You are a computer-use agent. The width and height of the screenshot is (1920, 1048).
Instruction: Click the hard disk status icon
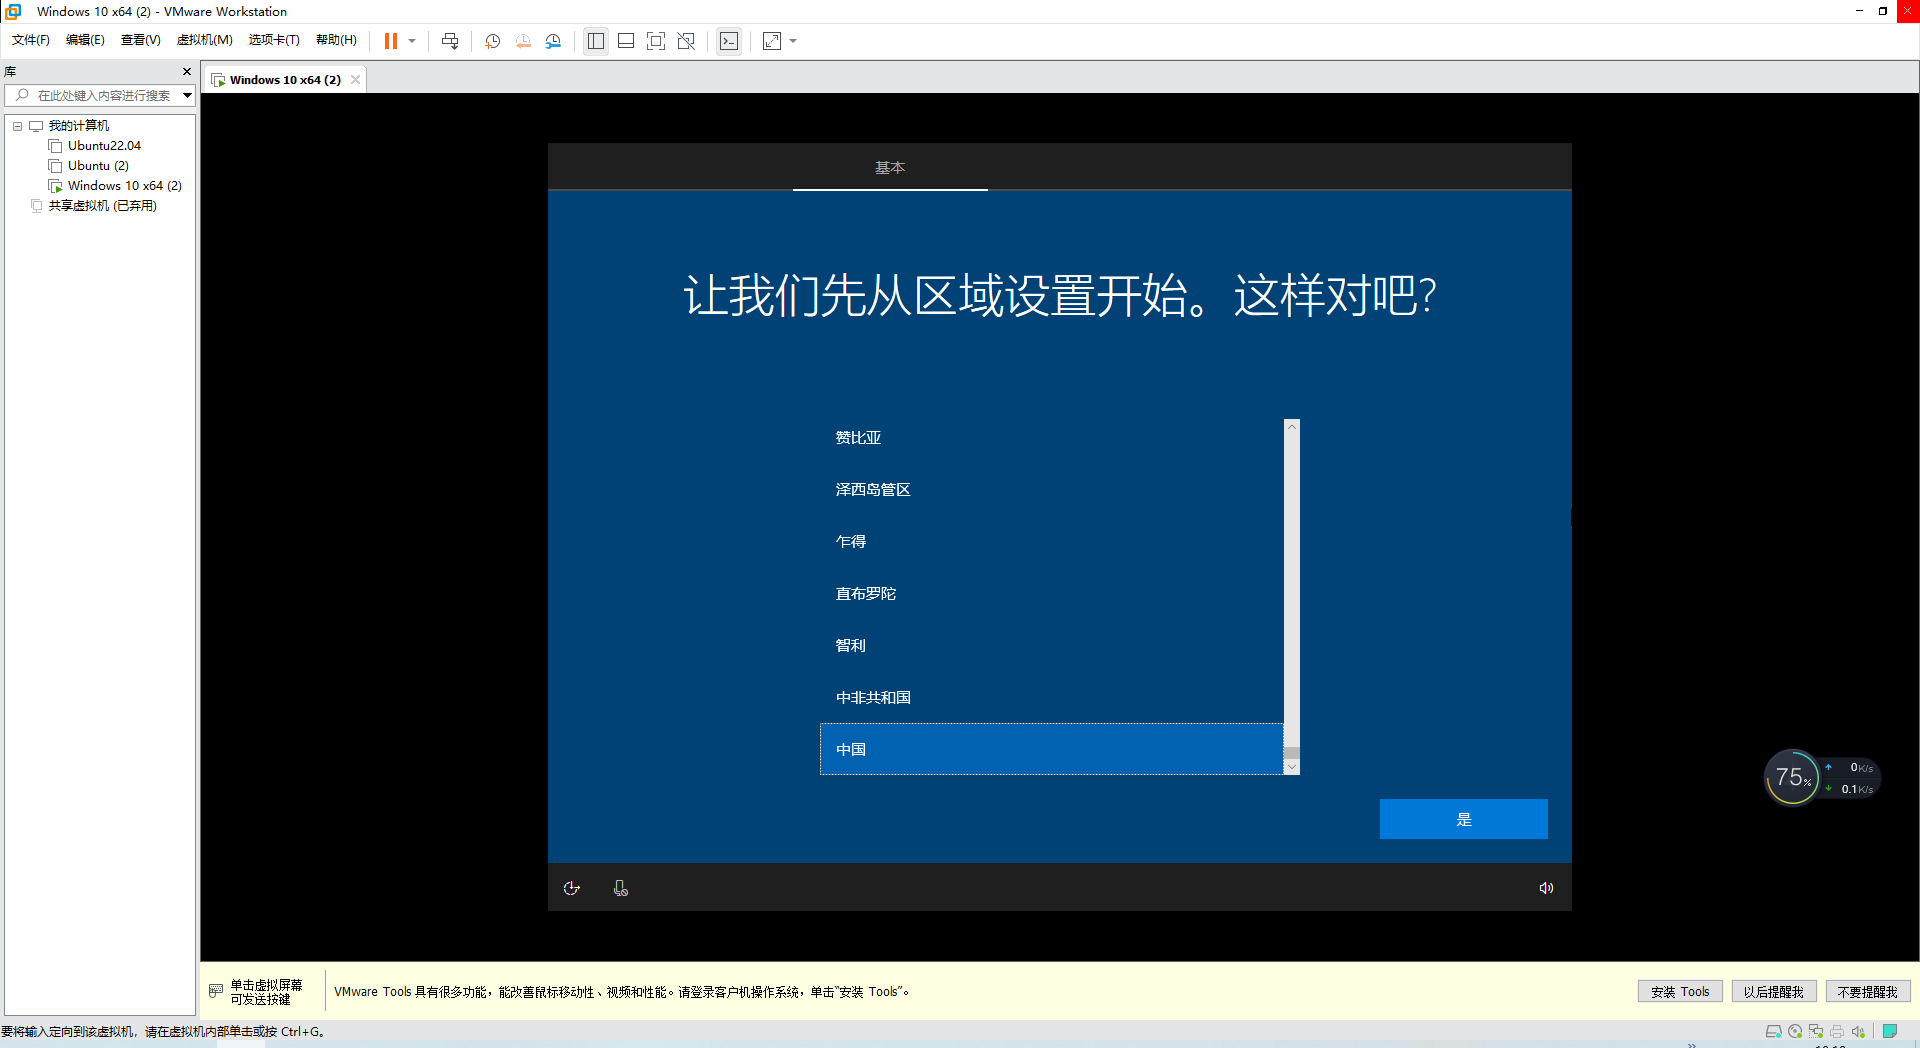1773,1031
